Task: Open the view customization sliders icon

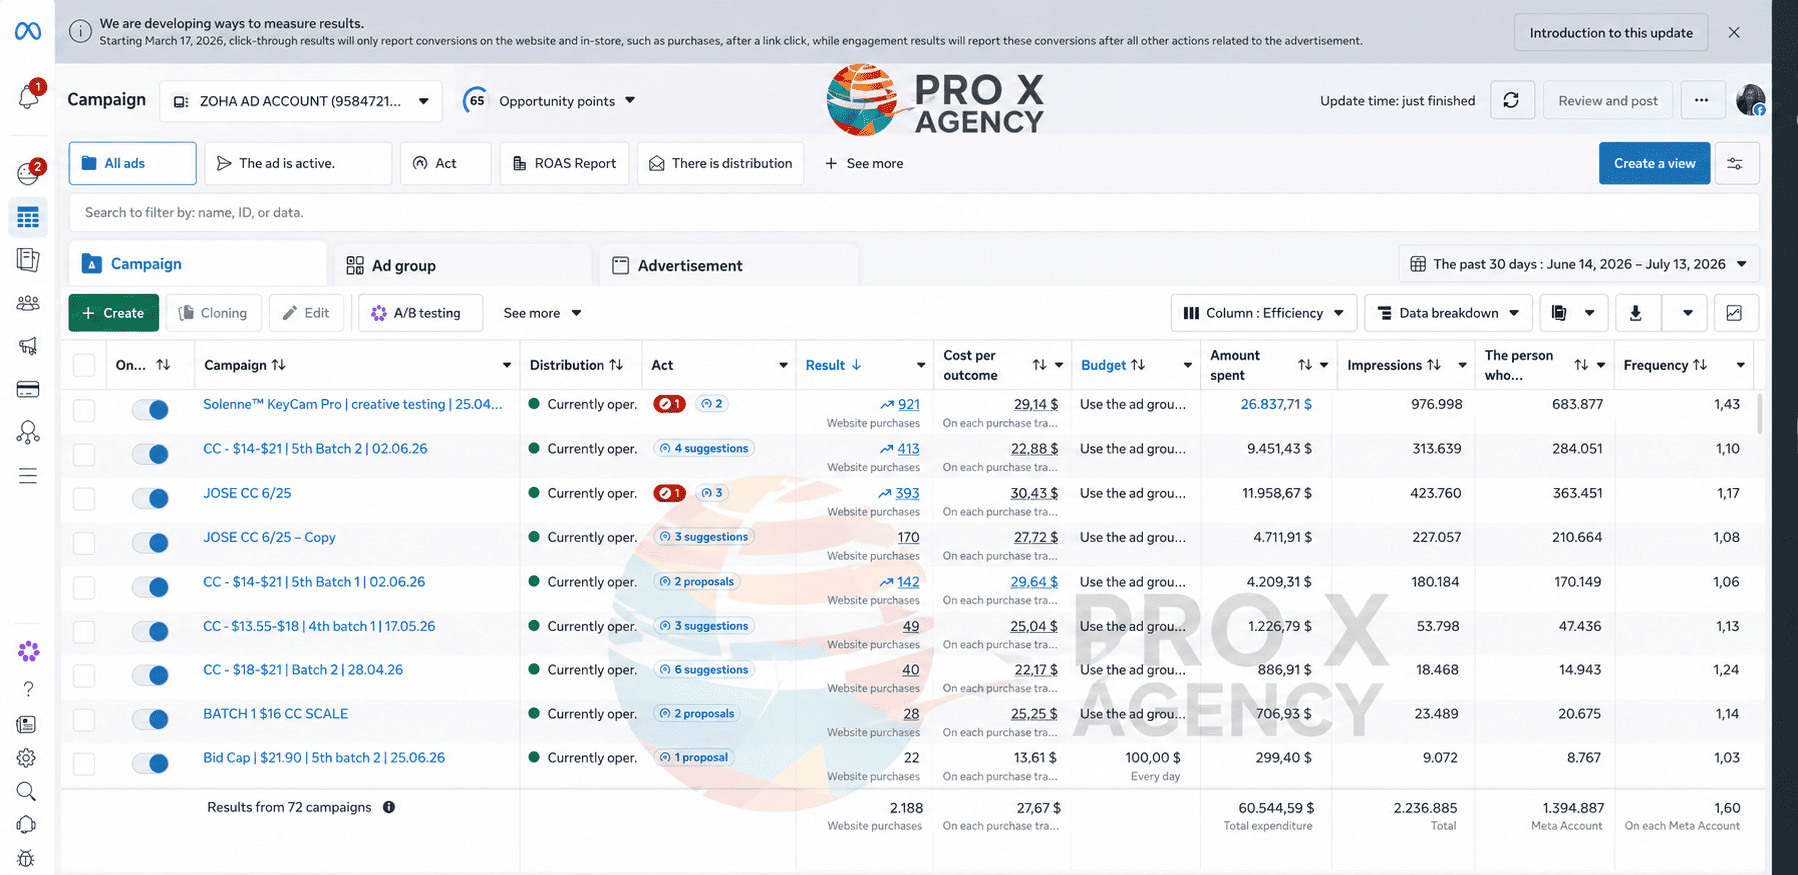Action: coord(1736,163)
